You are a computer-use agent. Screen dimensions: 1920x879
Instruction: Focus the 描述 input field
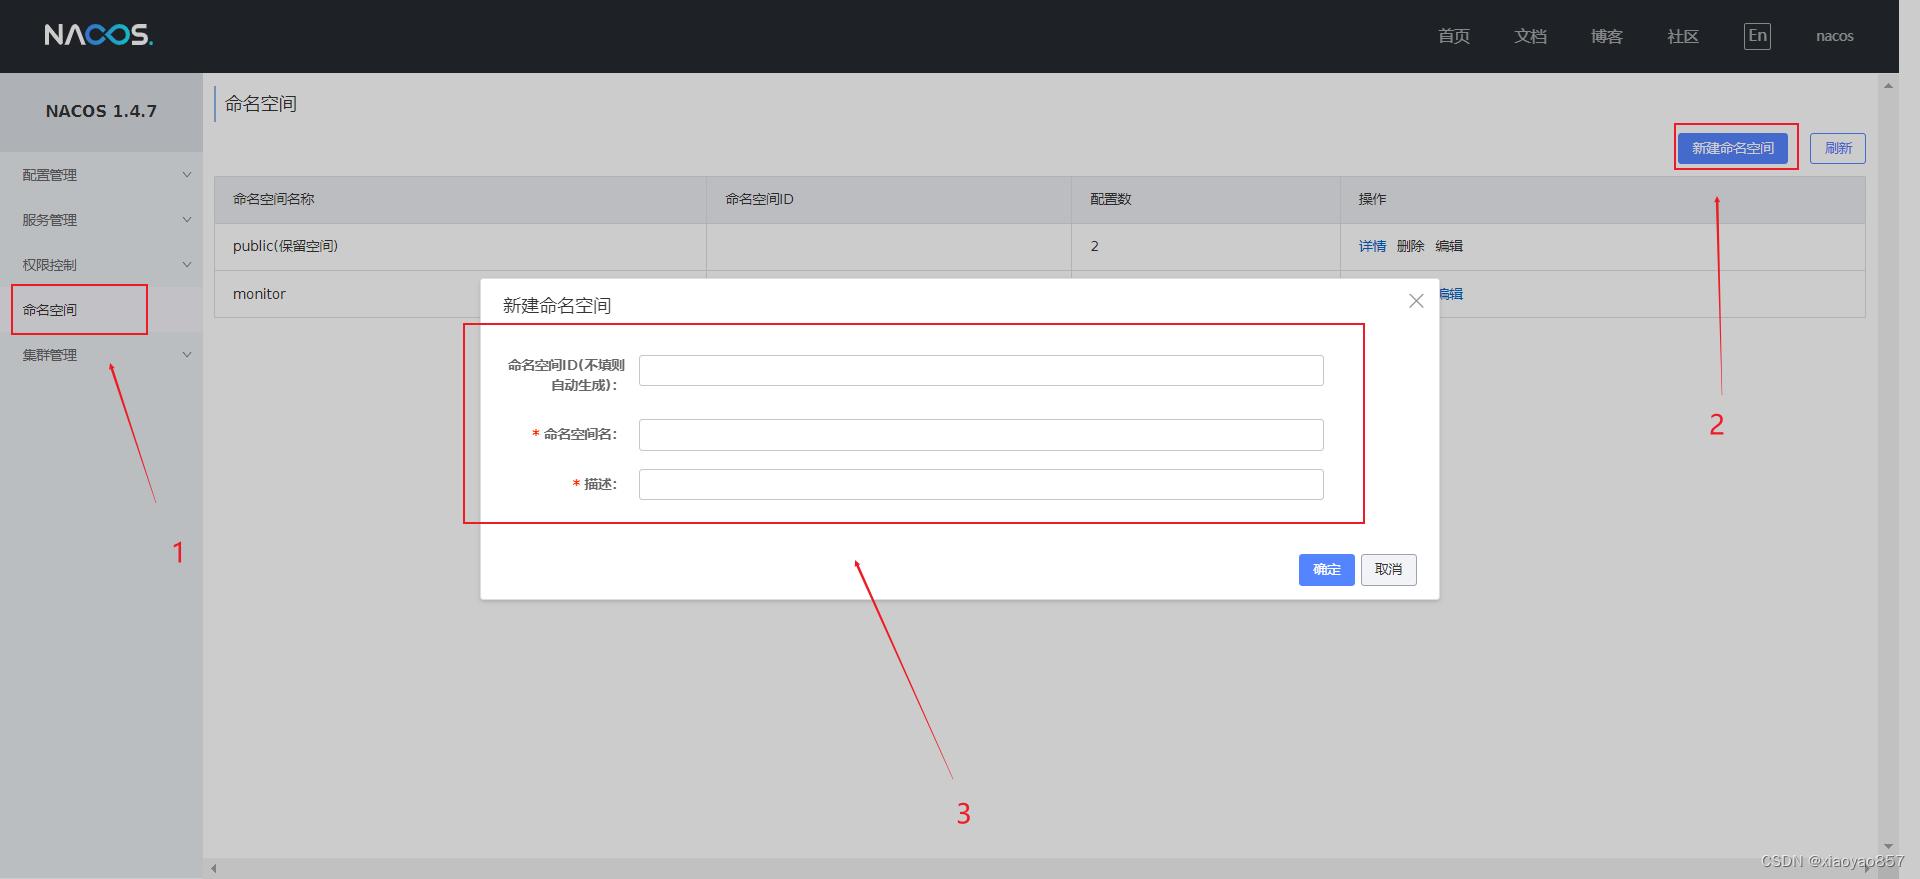click(x=981, y=485)
